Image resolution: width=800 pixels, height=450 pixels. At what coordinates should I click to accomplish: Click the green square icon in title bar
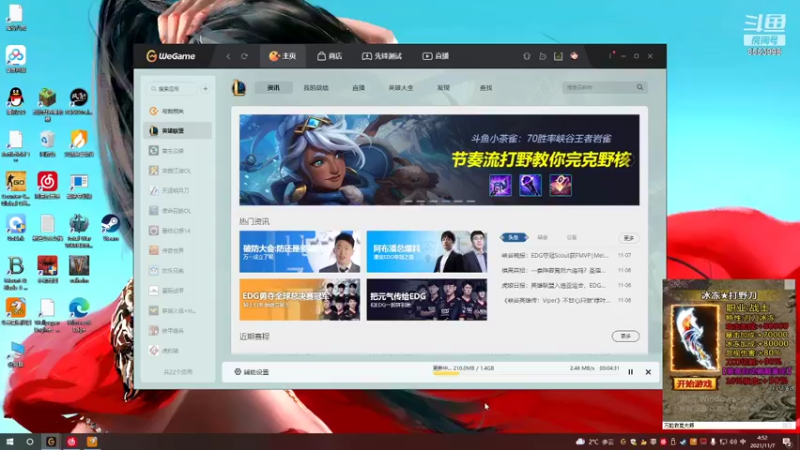click(x=558, y=56)
